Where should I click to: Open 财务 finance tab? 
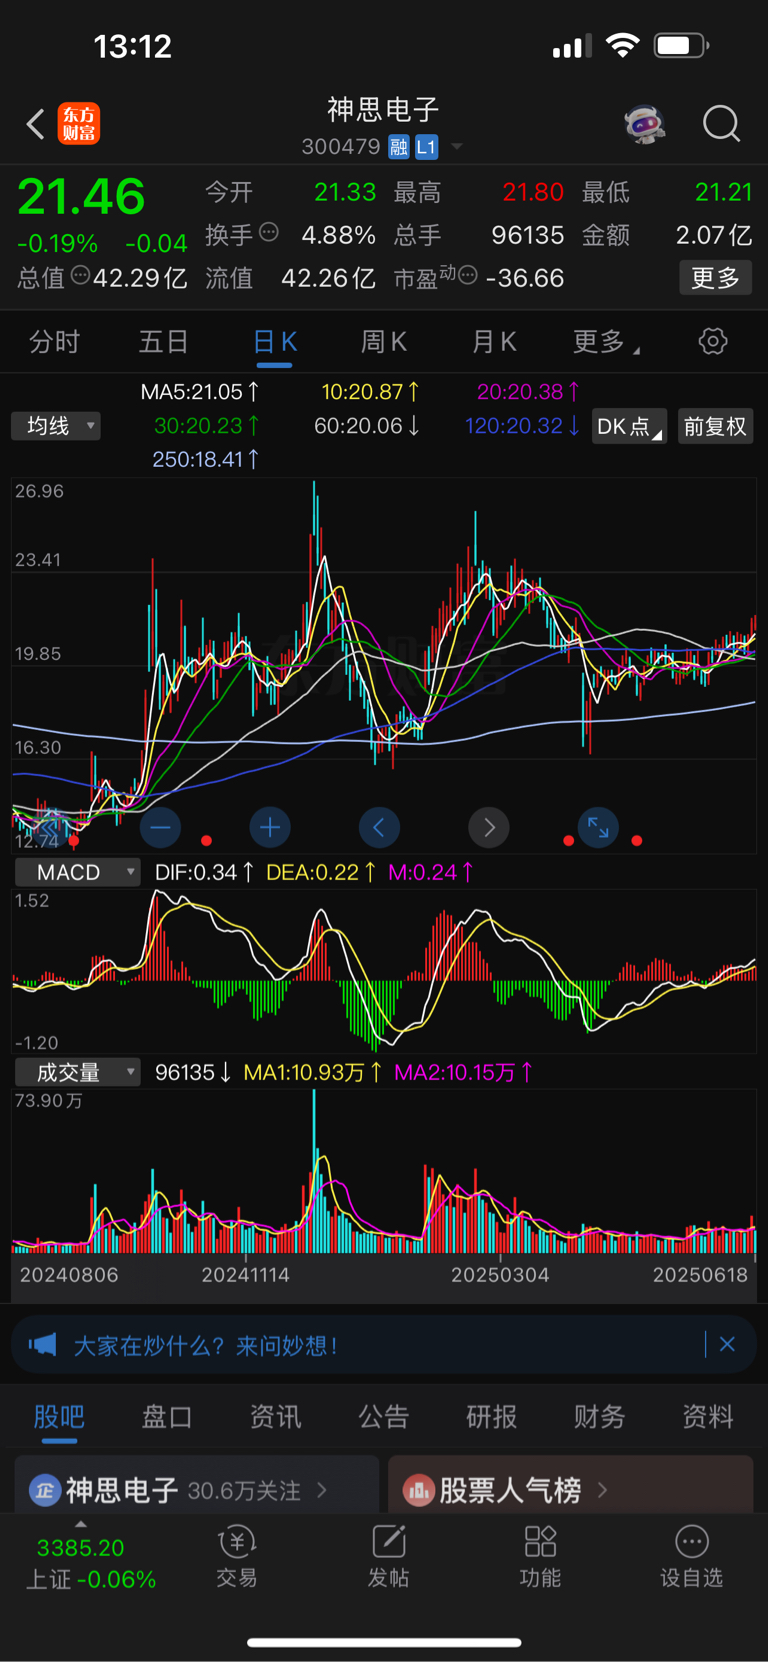tap(600, 1416)
